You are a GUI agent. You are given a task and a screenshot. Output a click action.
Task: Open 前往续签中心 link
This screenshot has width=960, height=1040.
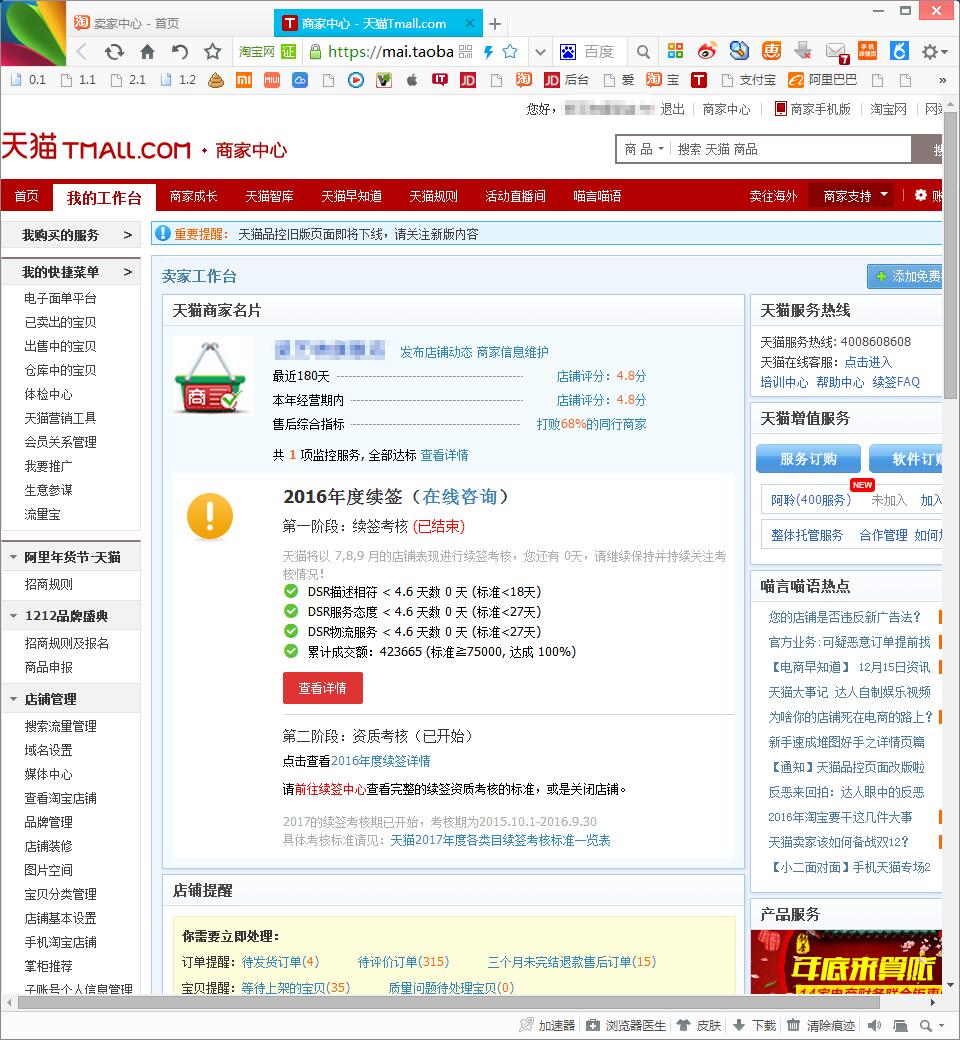click(x=330, y=789)
